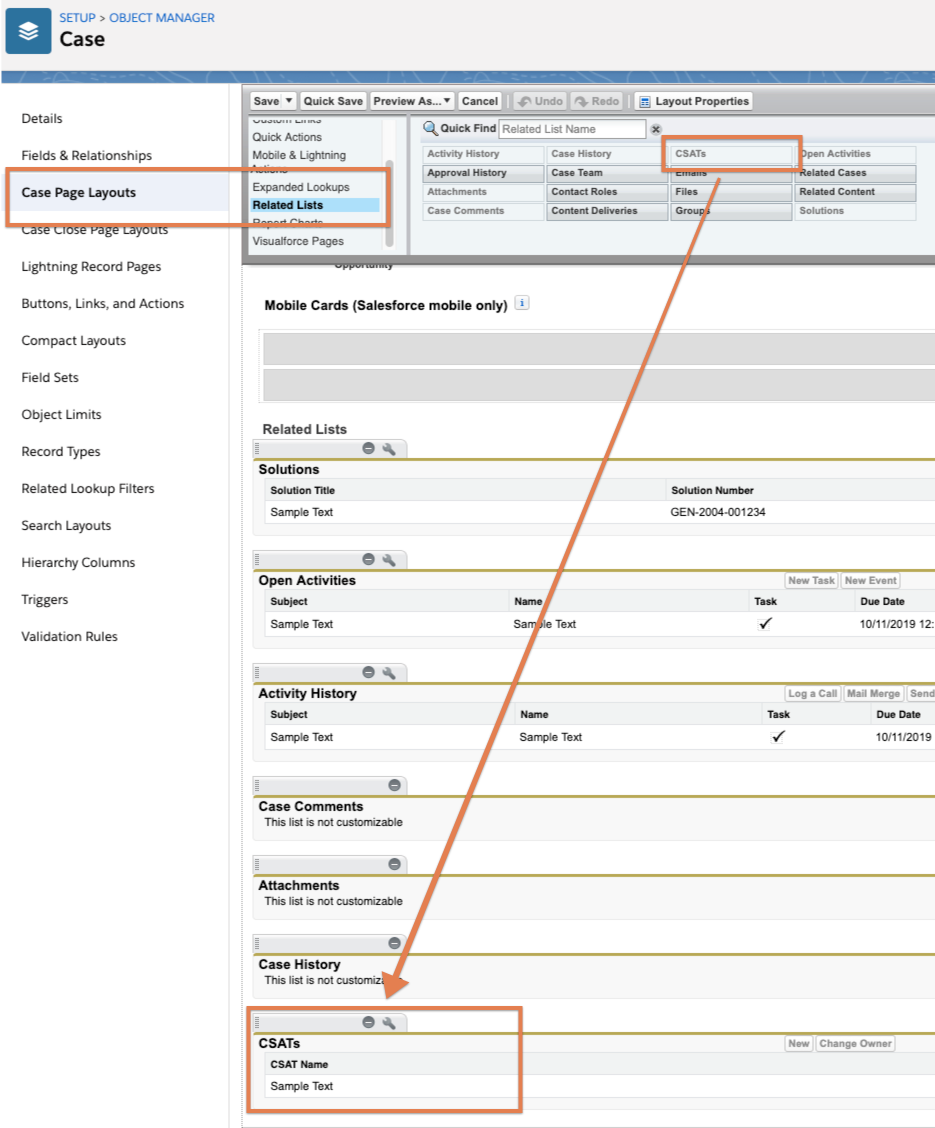Click the remove icon on Solutions related list
Image resolution: width=935 pixels, height=1128 pixels.
click(x=368, y=449)
